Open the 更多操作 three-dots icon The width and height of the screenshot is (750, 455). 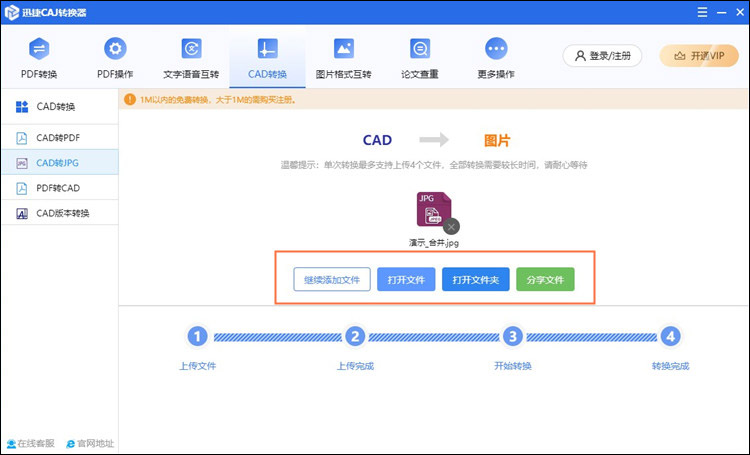496,48
